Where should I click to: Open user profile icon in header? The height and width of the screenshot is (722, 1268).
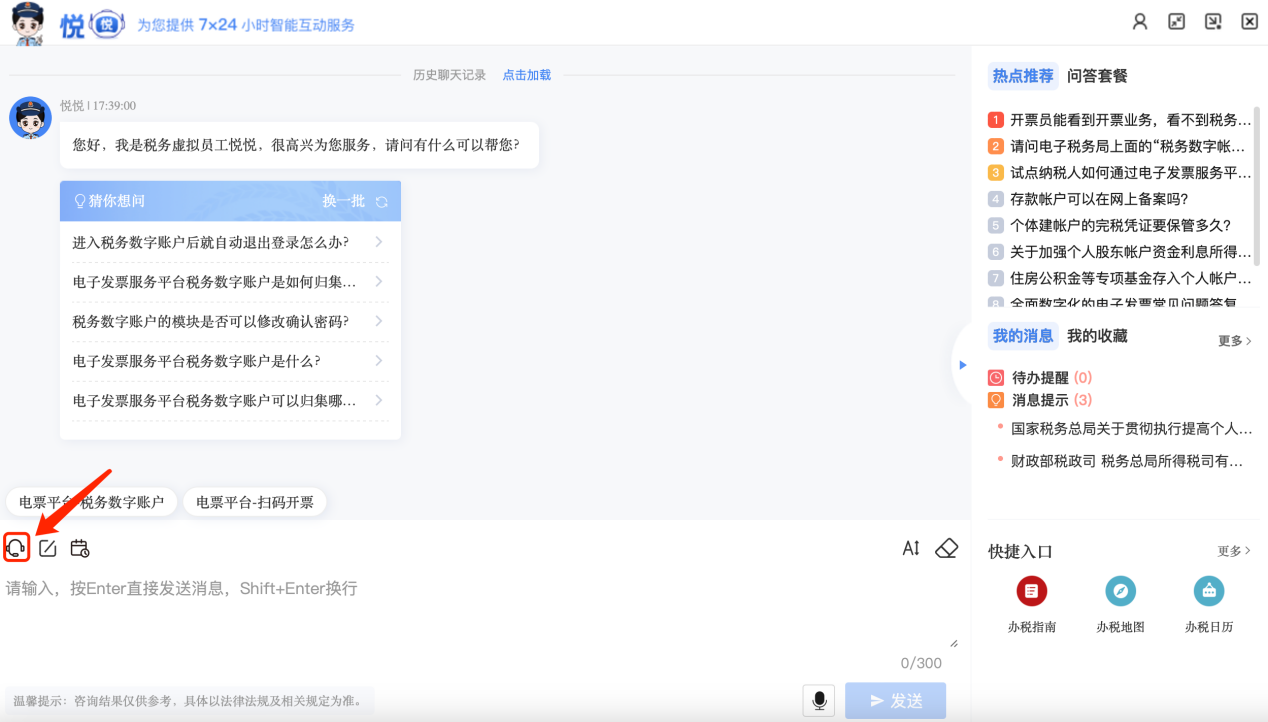pos(1140,21)
